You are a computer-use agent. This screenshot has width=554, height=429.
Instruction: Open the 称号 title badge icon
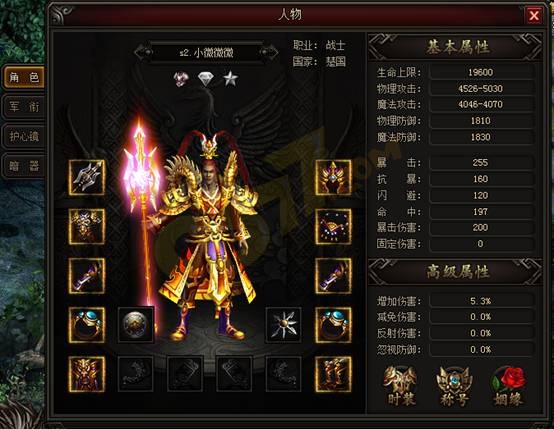click(x=454, y=386)
